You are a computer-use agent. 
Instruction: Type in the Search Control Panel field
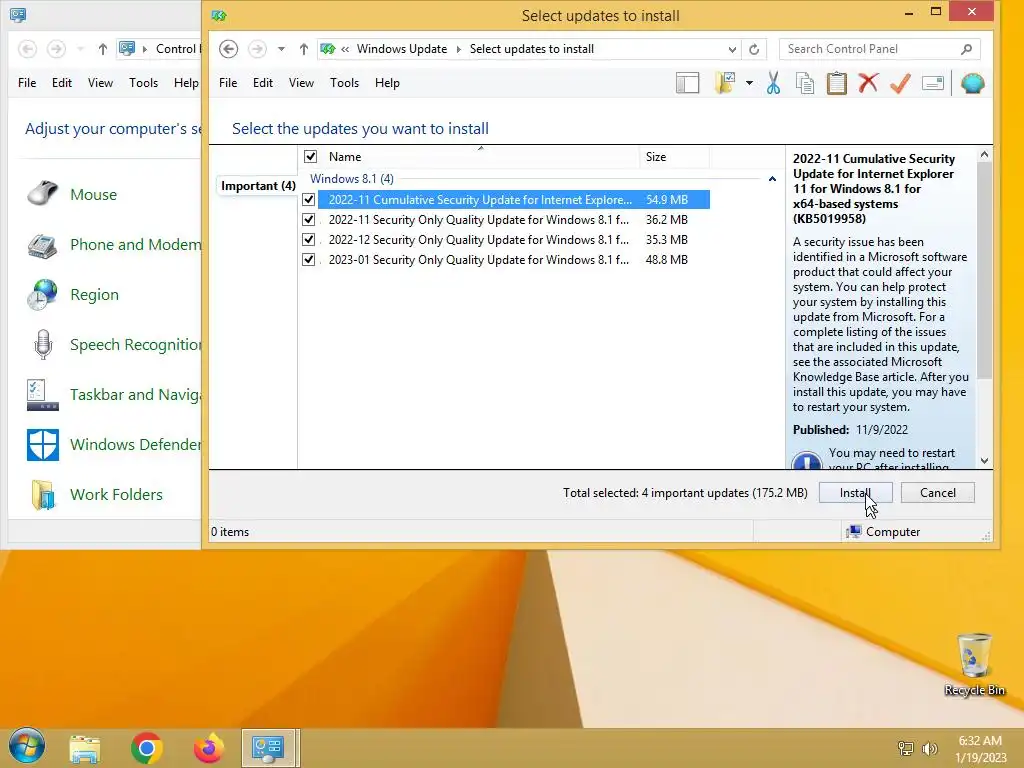click(x=871, y=49)
